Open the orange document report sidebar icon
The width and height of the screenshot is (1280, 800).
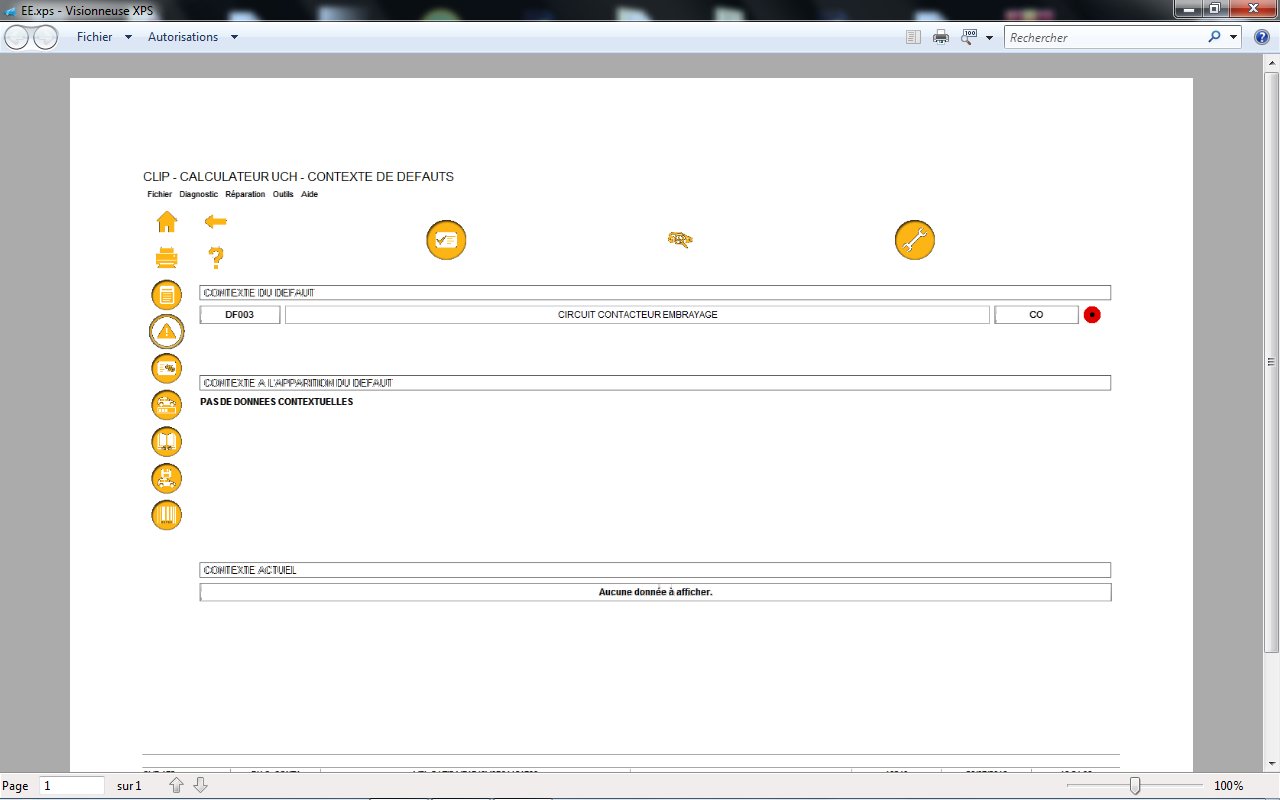pyautogui.click(x=167, y=295)
